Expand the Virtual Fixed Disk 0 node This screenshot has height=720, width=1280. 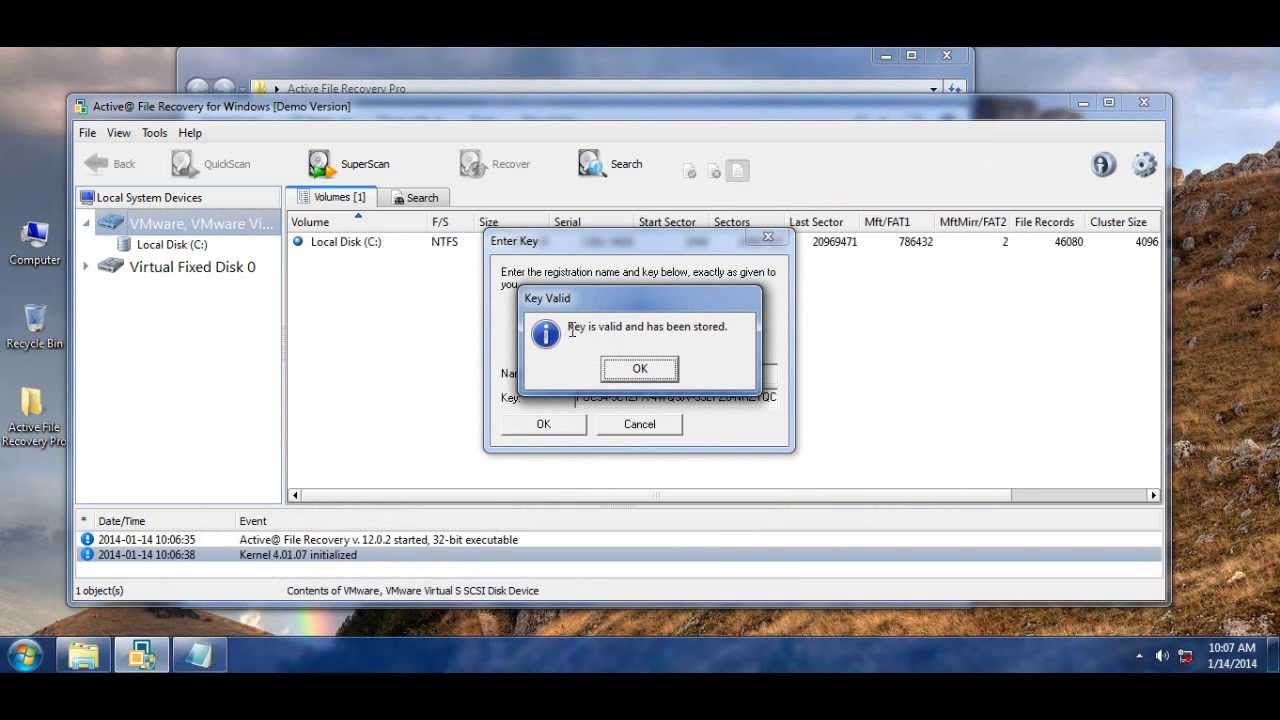[86, 267]
